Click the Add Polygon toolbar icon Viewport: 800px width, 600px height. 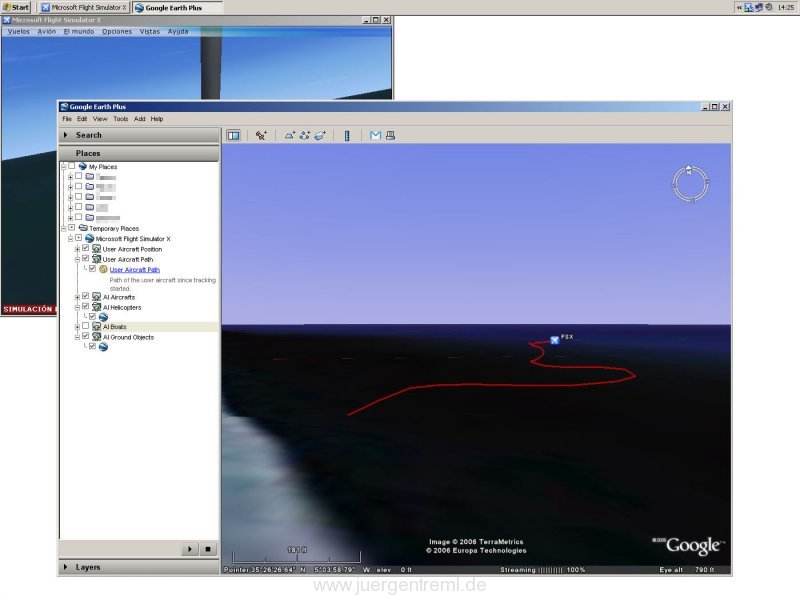click(290, 136)
